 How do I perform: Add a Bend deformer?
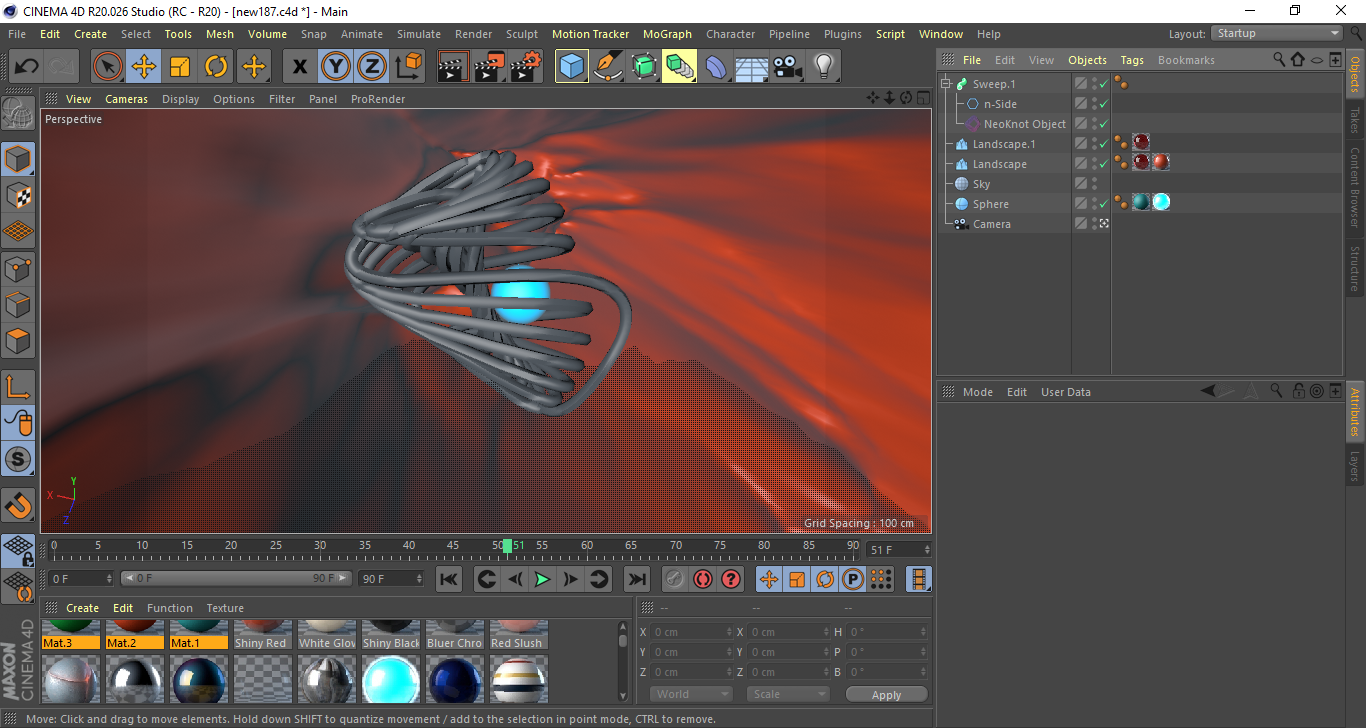(x=716, y=67)
